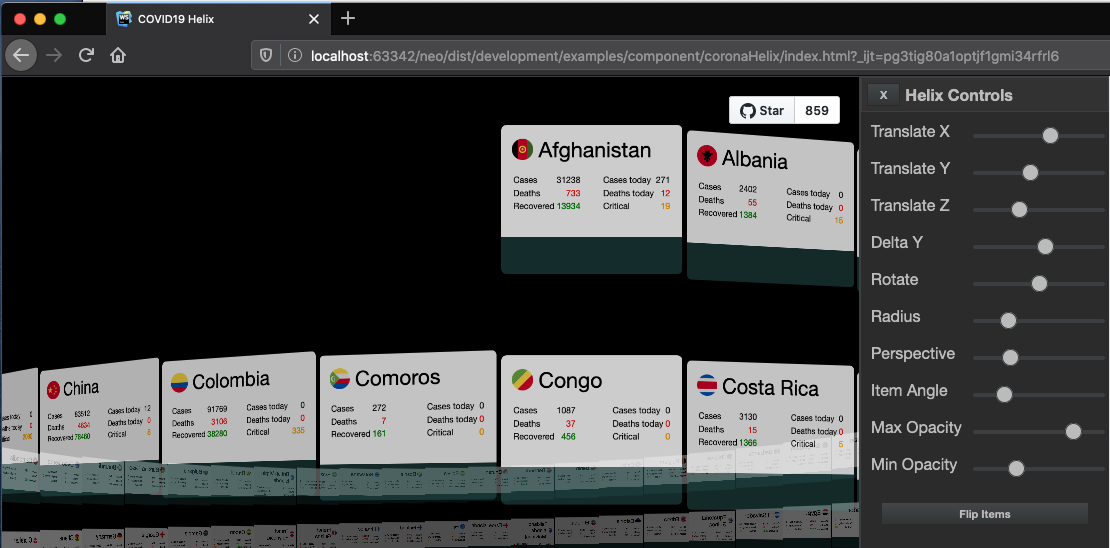Click the Helix Controls panel title
1110x548 pixels.
click(959, 95)
